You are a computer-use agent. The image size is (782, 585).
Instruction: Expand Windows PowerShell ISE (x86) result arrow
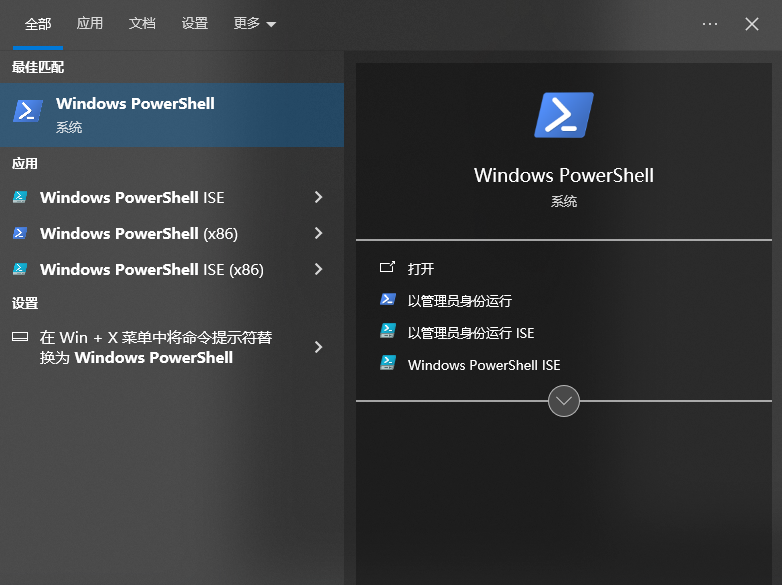tap(319, 269)
